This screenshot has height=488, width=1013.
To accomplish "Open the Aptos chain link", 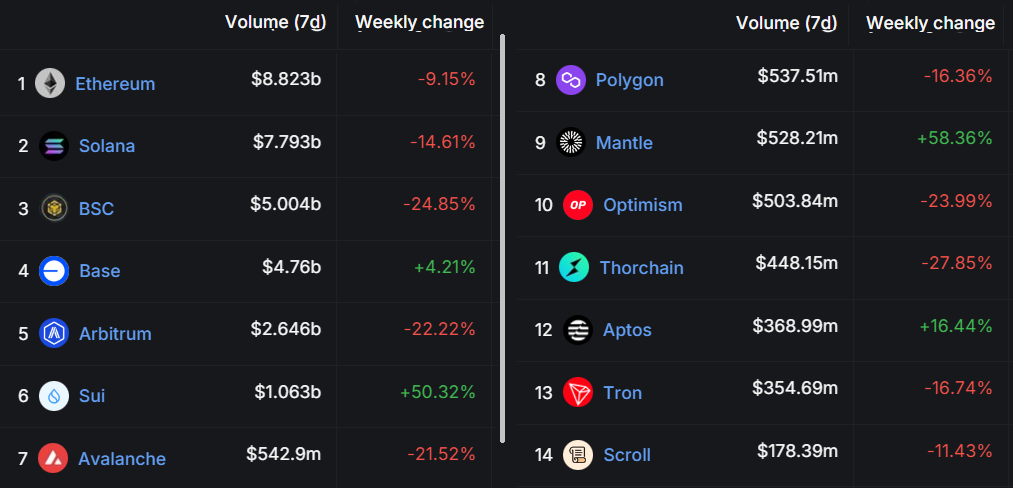I will pos(627,330).
